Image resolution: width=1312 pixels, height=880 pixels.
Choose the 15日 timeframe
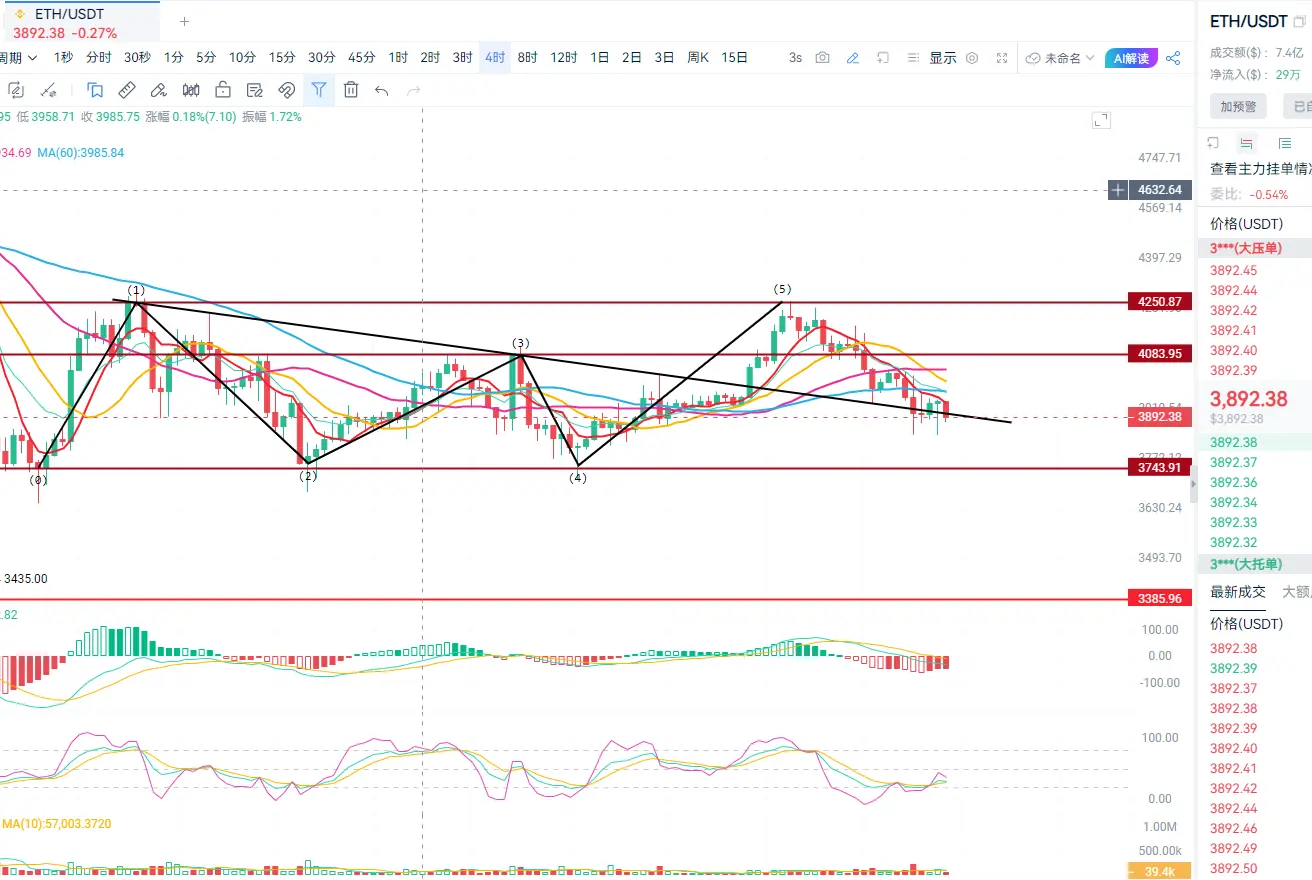tap(735, 58)
